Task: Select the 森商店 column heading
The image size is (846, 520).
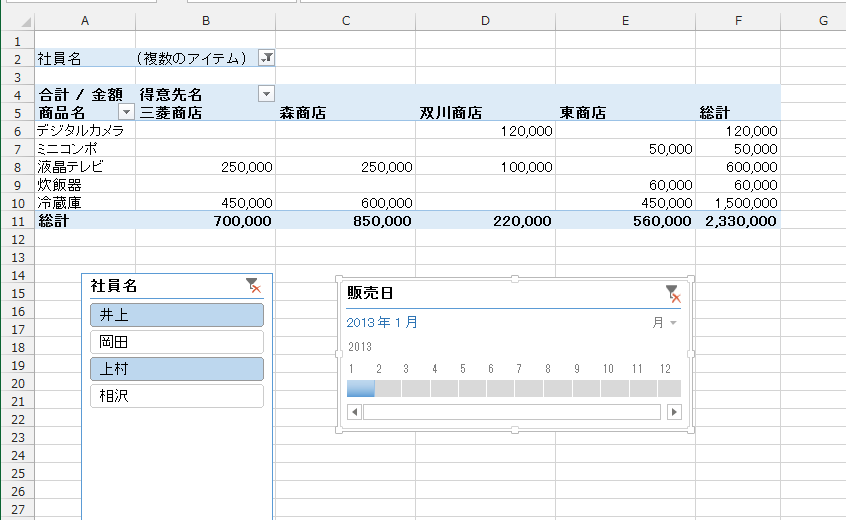Action: click(346, 112)
